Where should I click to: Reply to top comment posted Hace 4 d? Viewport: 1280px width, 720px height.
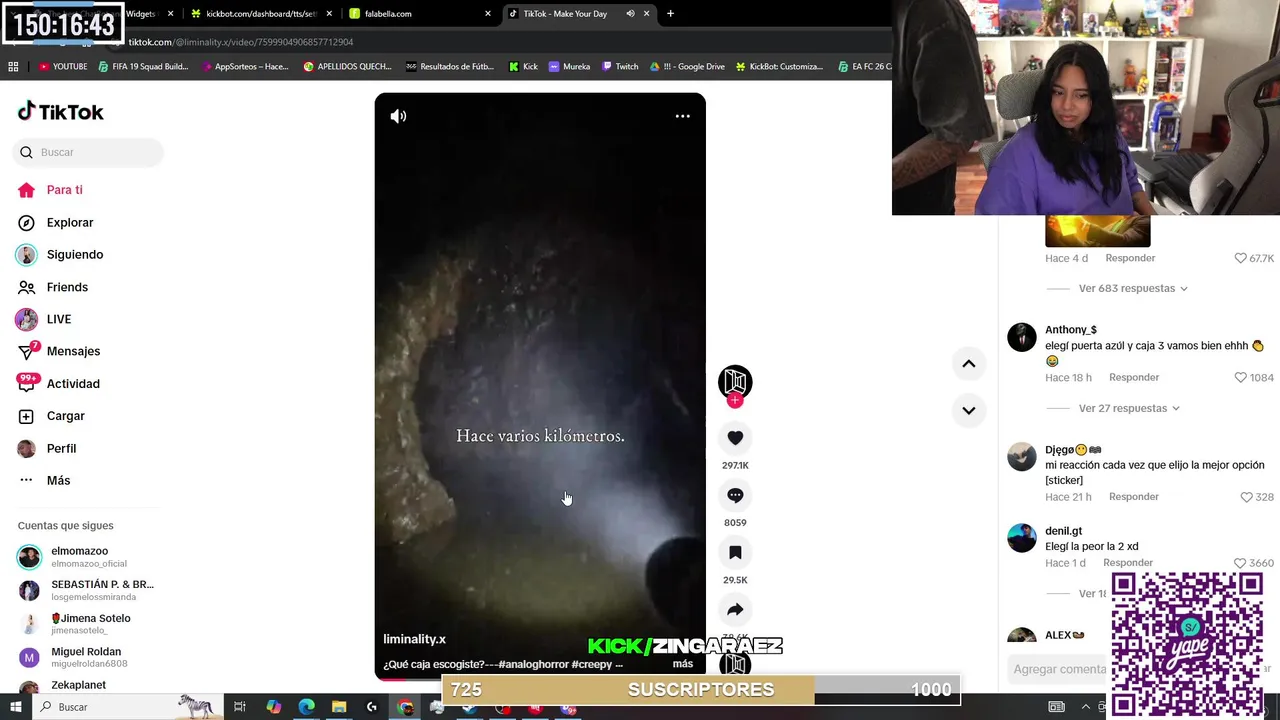point(1130,258)
